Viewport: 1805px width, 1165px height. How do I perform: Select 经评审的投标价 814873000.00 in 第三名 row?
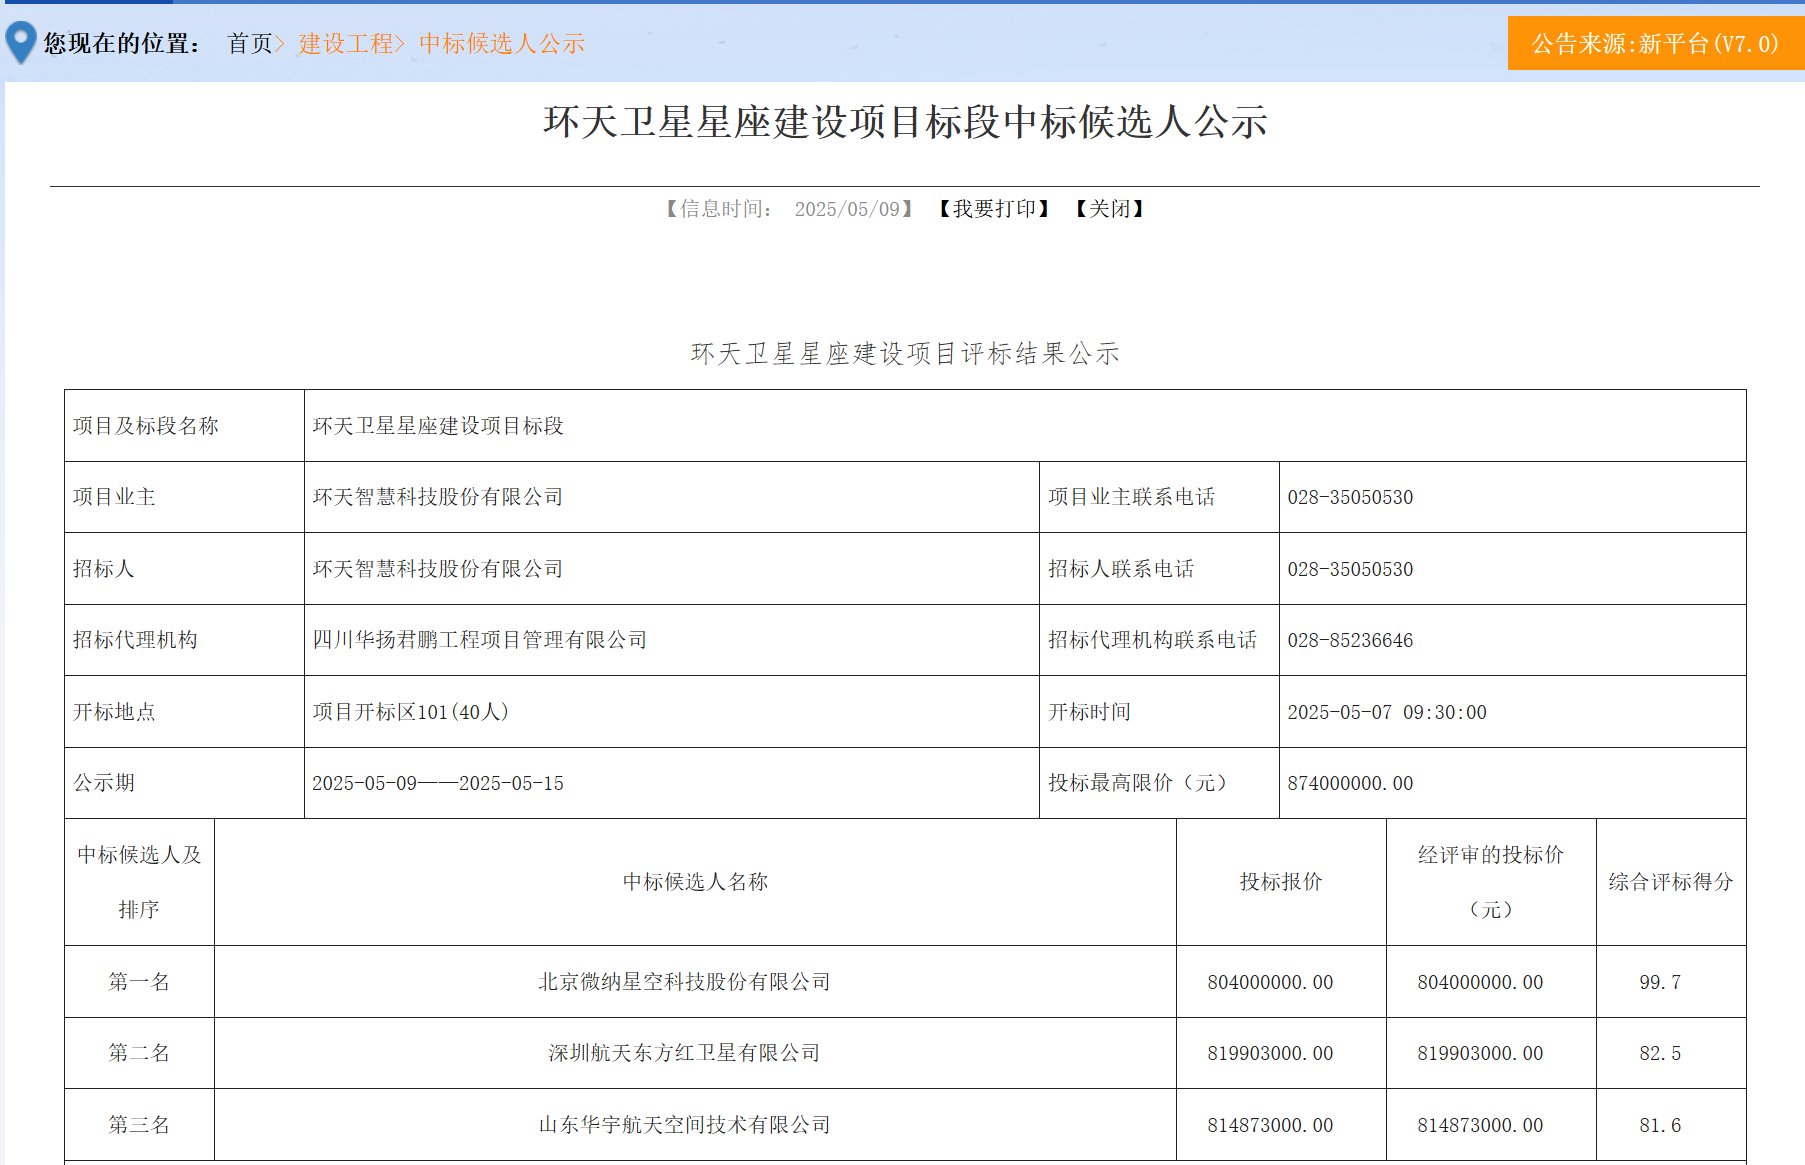(x=1480, y=1125)
